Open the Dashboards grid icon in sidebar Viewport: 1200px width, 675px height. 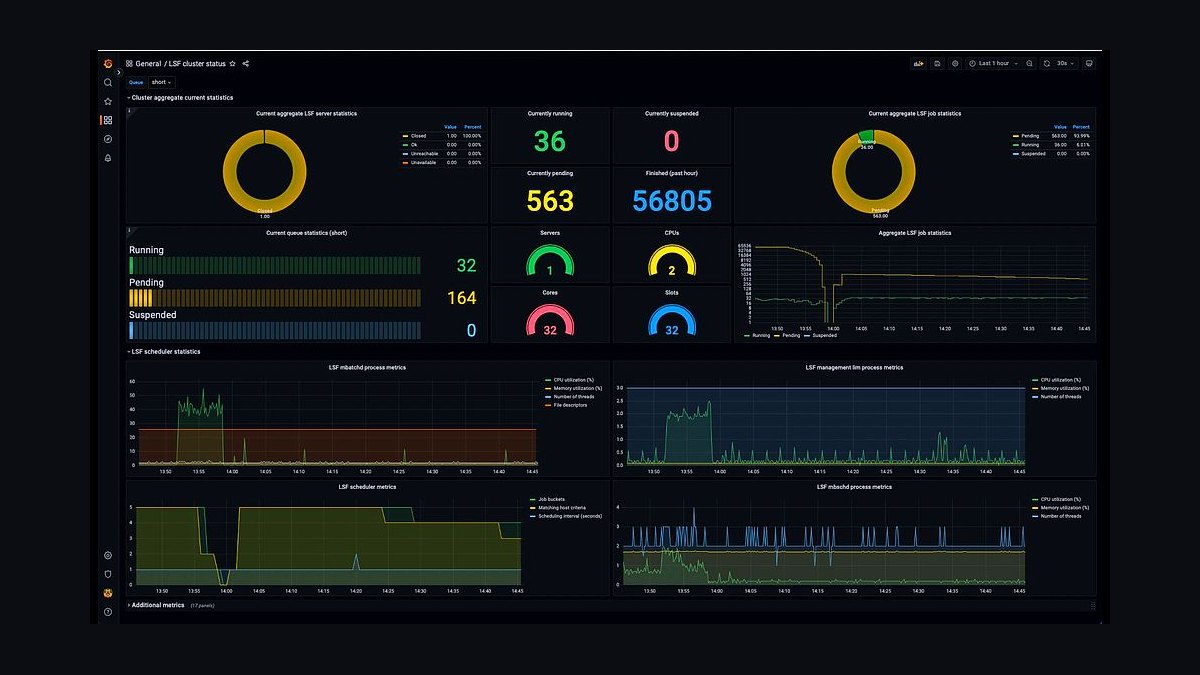click(107, 120)
